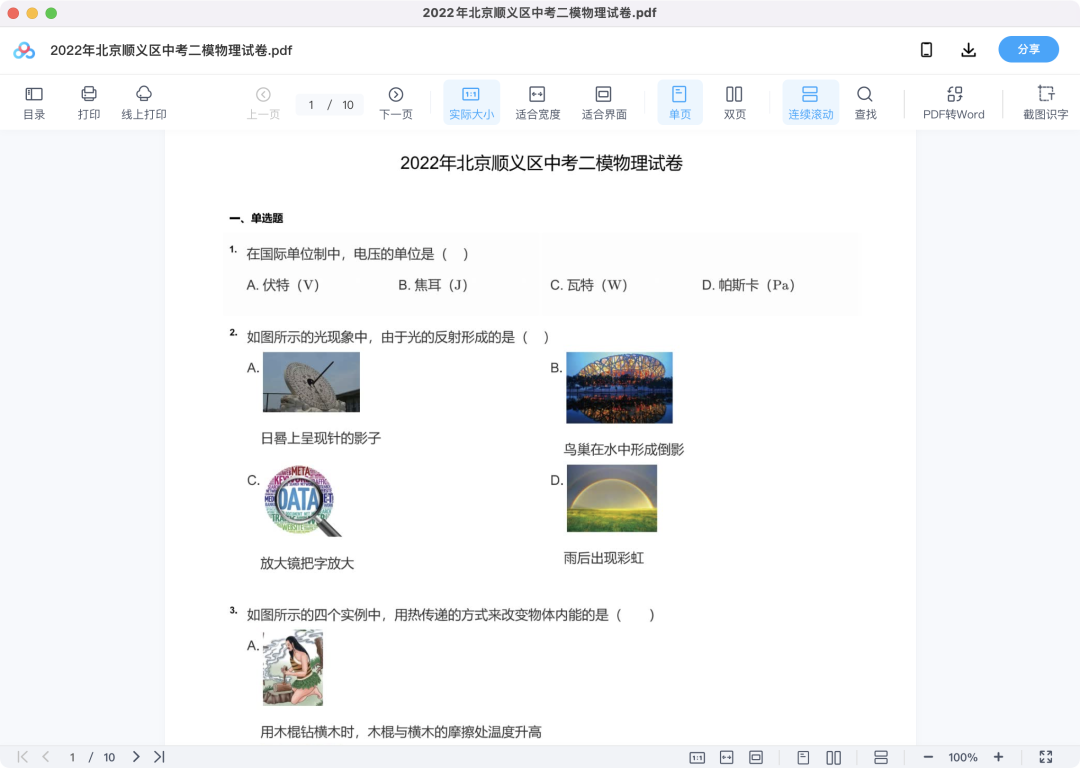Image resolution: width=1080 pixels, height=768 pixels.
Task: Click question 3 text about 热传递
Action: [x=450, y=614]
